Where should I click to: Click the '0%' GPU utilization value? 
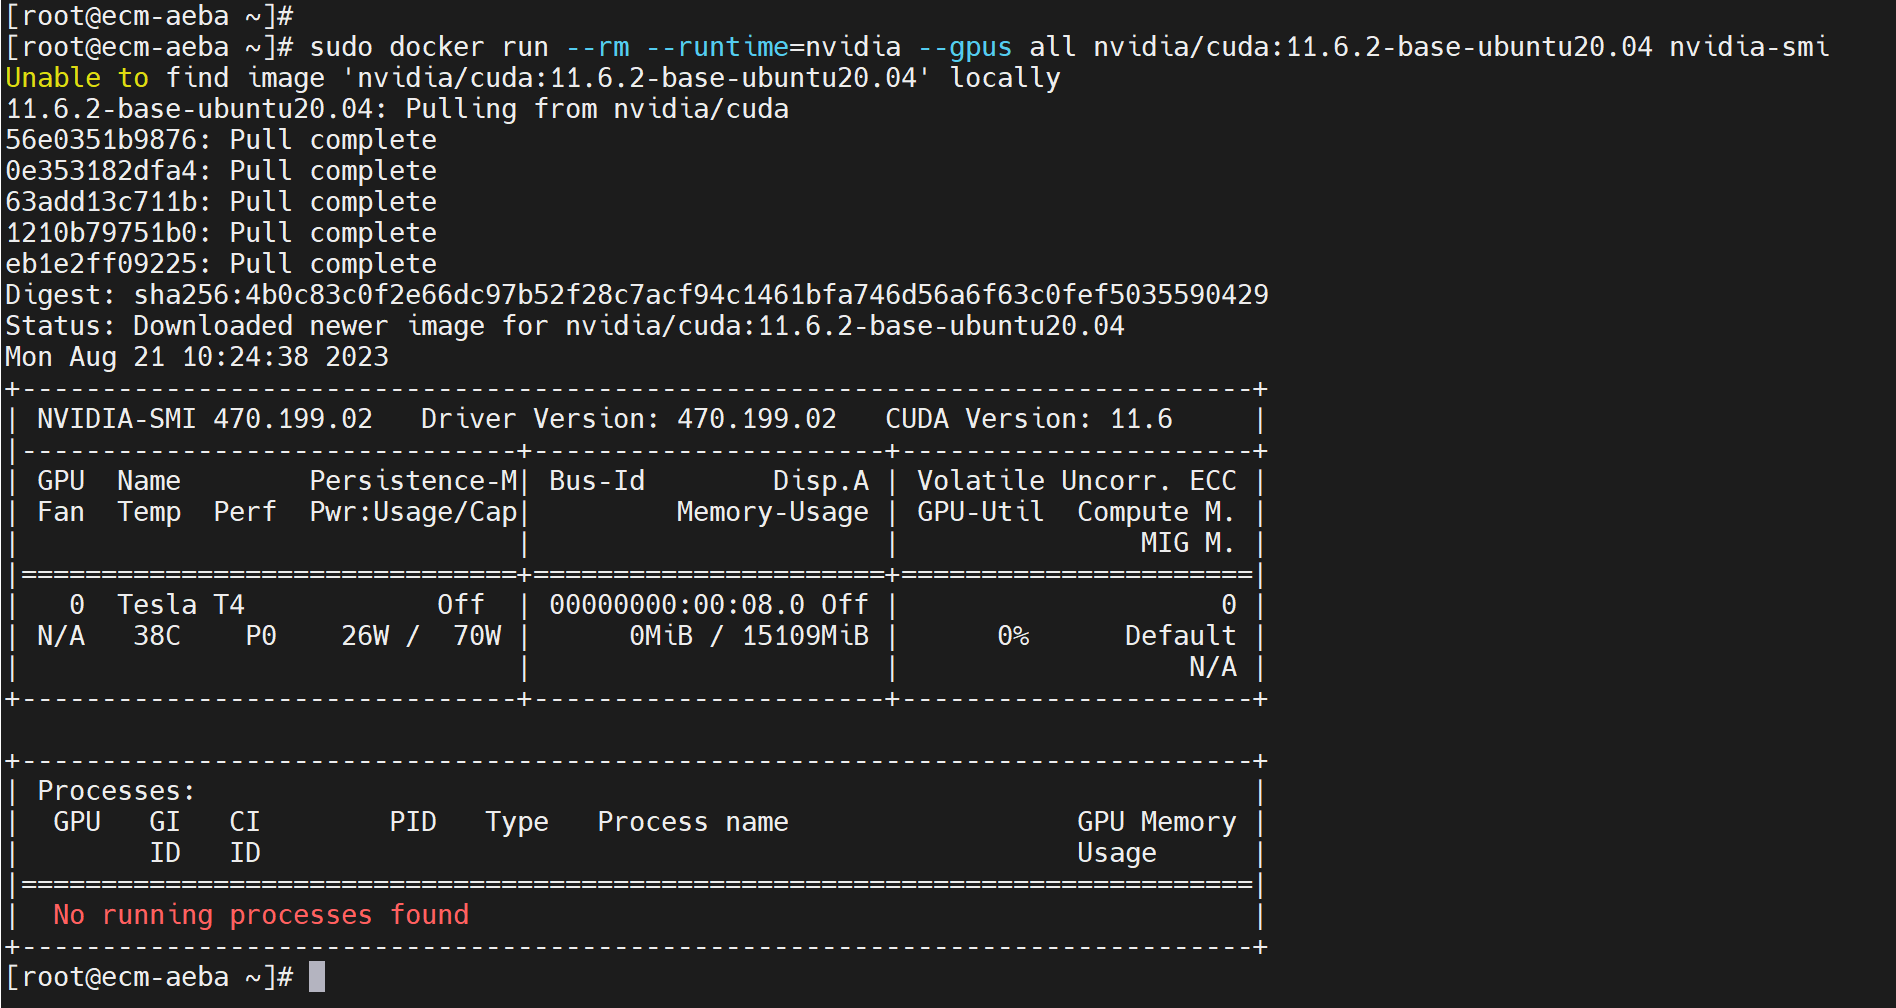[1013, 636]
